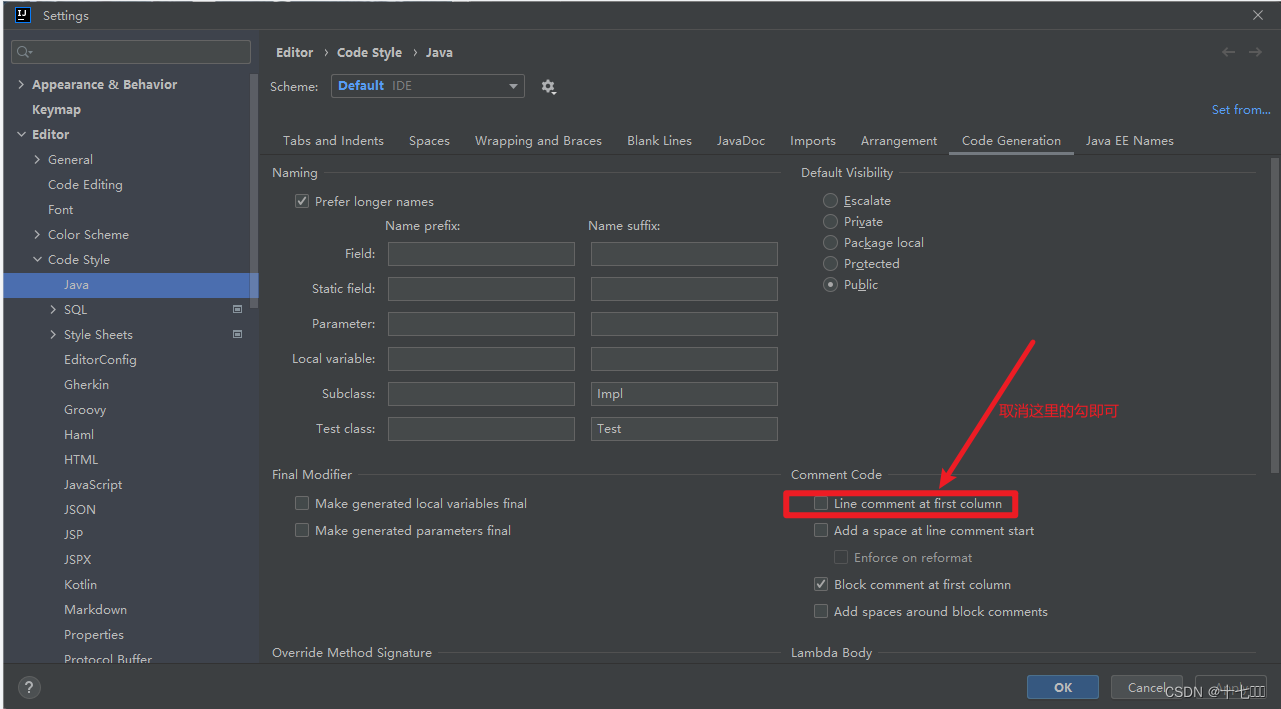This screenshot has width=1281, height=709.
Task: Click the Static field name suffix input
Action: (x=684, y=288)
